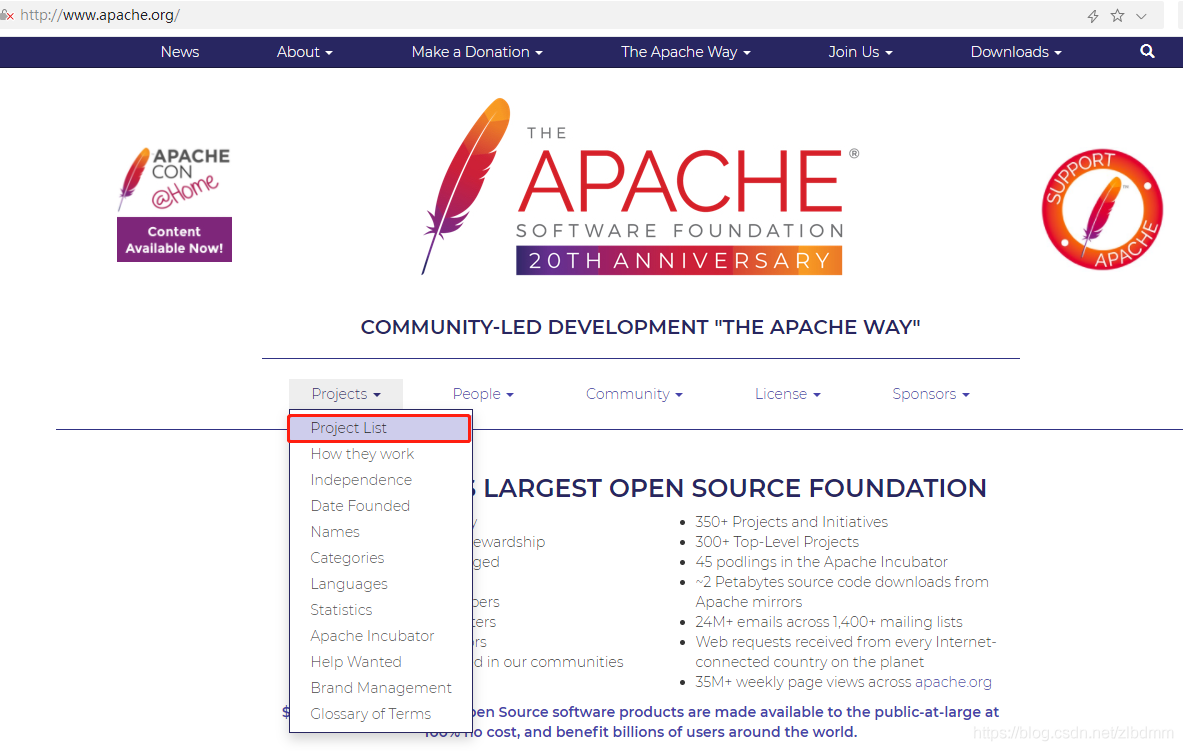Expand the Downloads dropdown
The width and height of the screenshot is (1183, 751).
coord(1016,52)
